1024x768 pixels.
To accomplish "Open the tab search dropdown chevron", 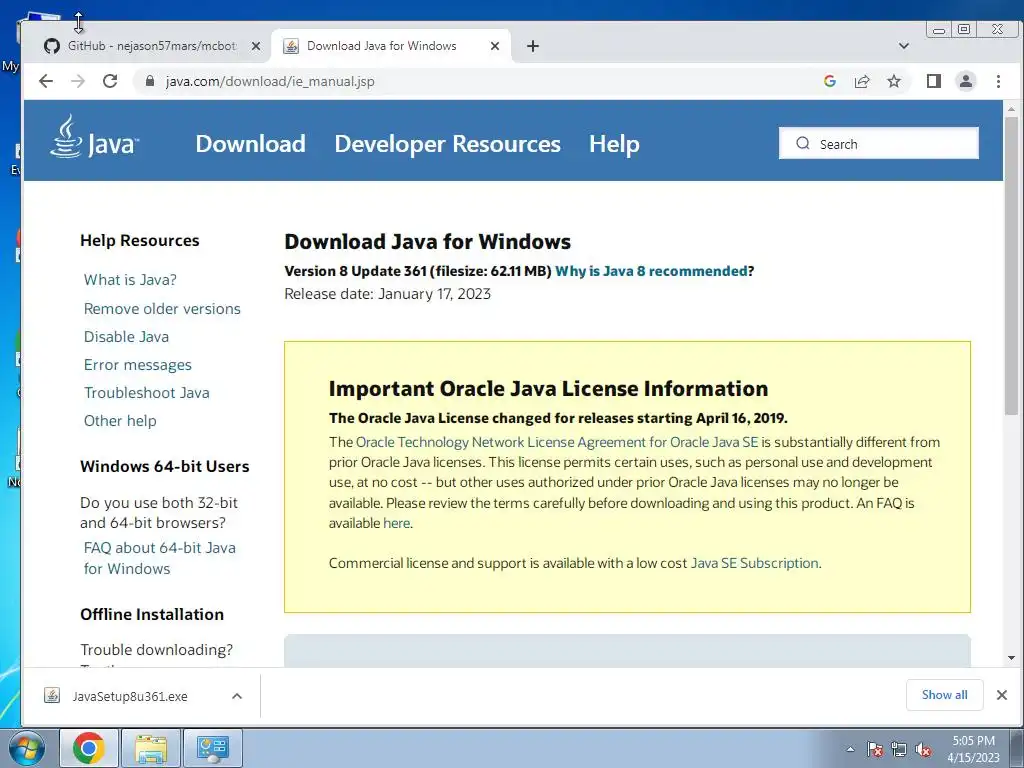I will (904, 46).
